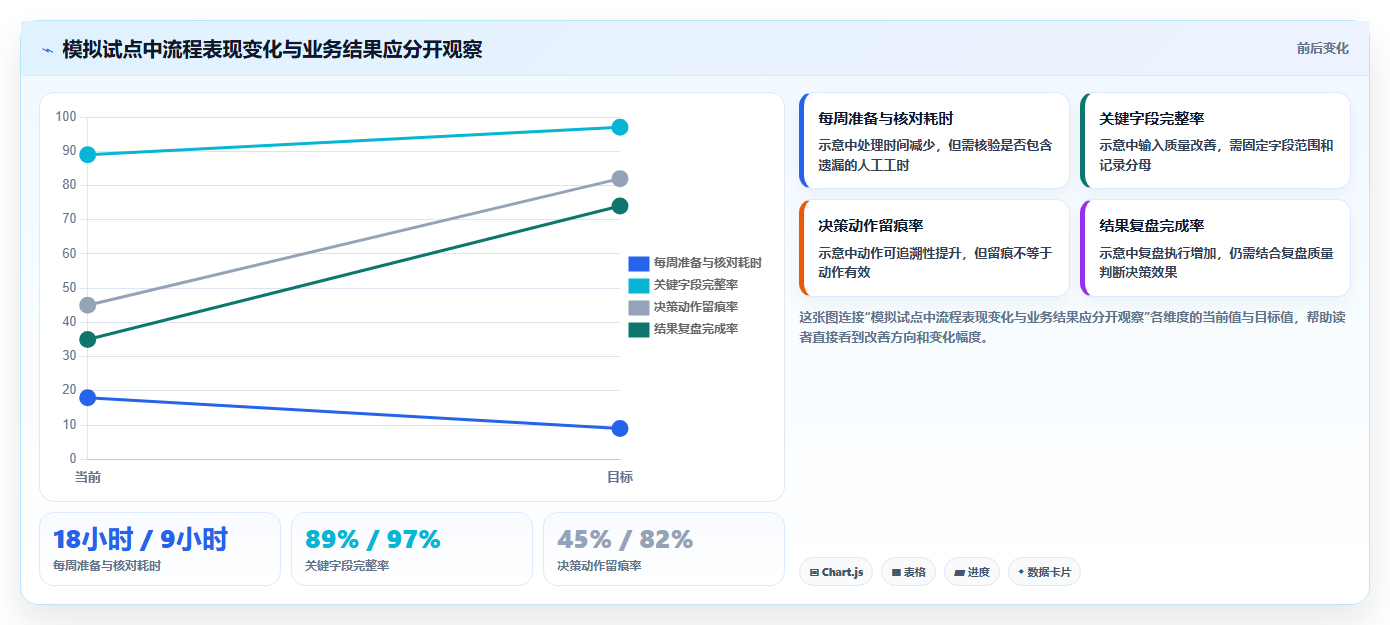Click the 18小时 / 9小时 stat card
The image size is (1390, 625).
pos(160,549)
